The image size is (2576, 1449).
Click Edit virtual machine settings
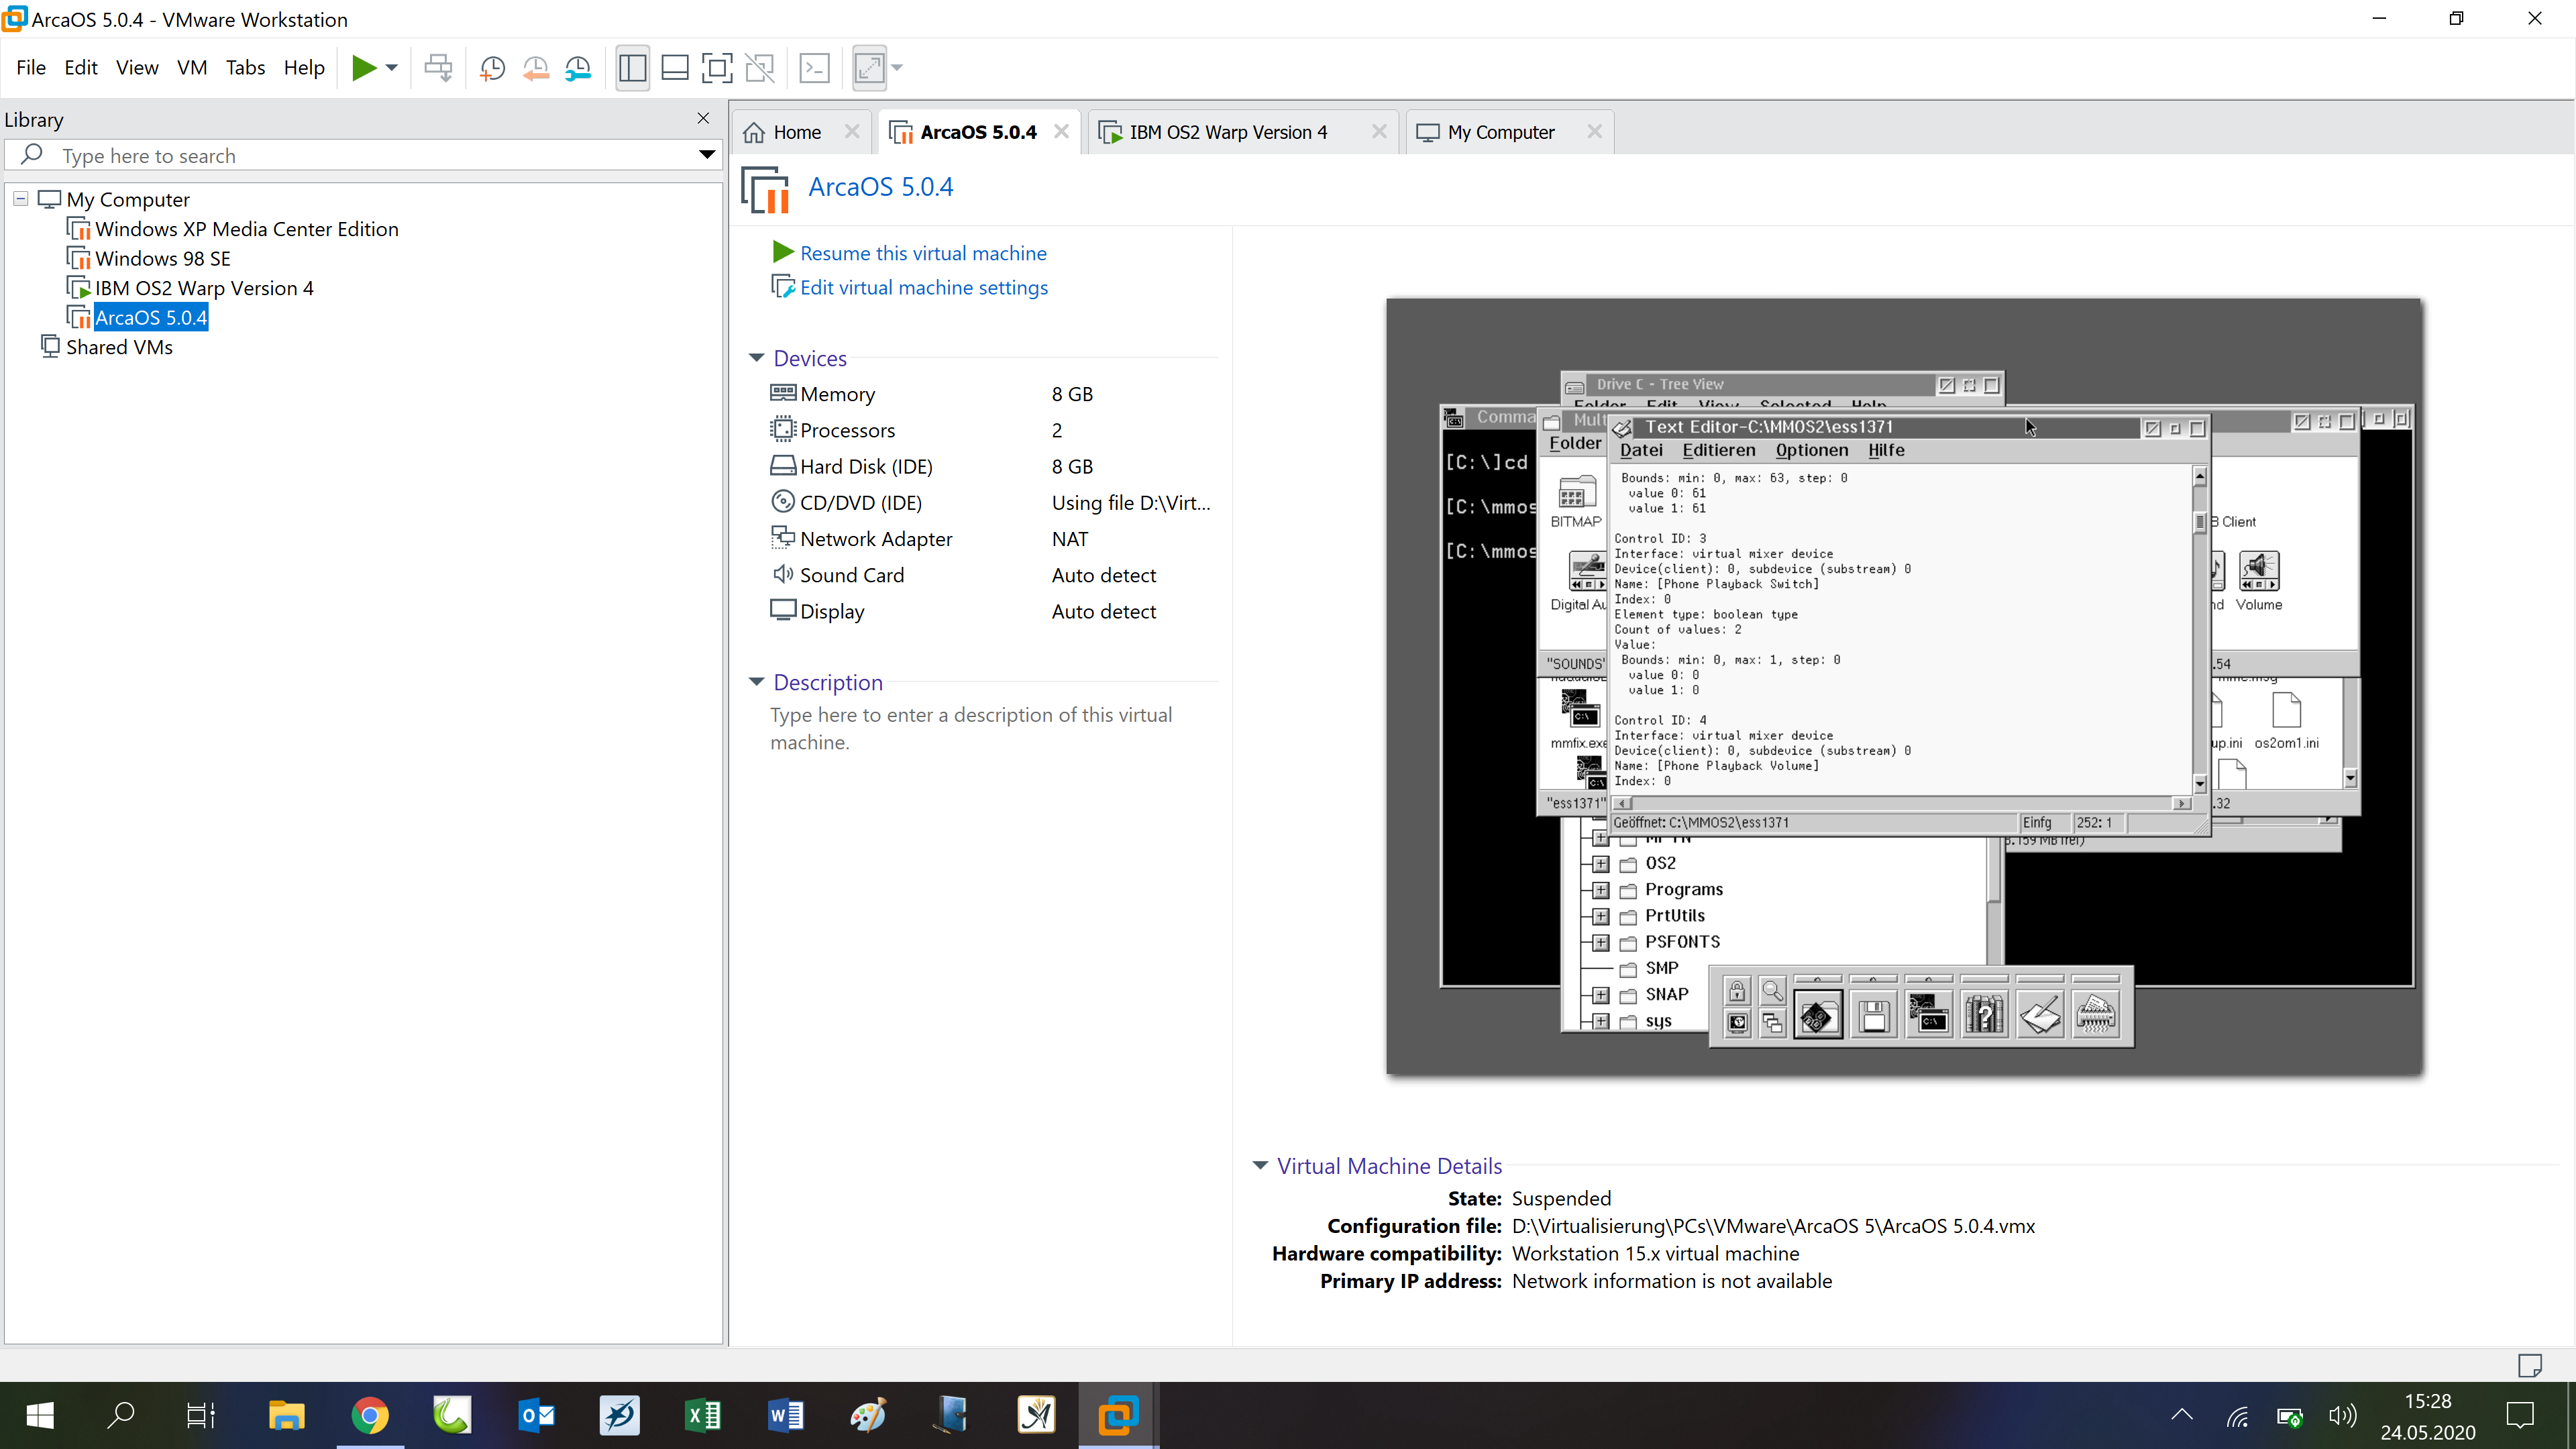click(x=924, y=287)
